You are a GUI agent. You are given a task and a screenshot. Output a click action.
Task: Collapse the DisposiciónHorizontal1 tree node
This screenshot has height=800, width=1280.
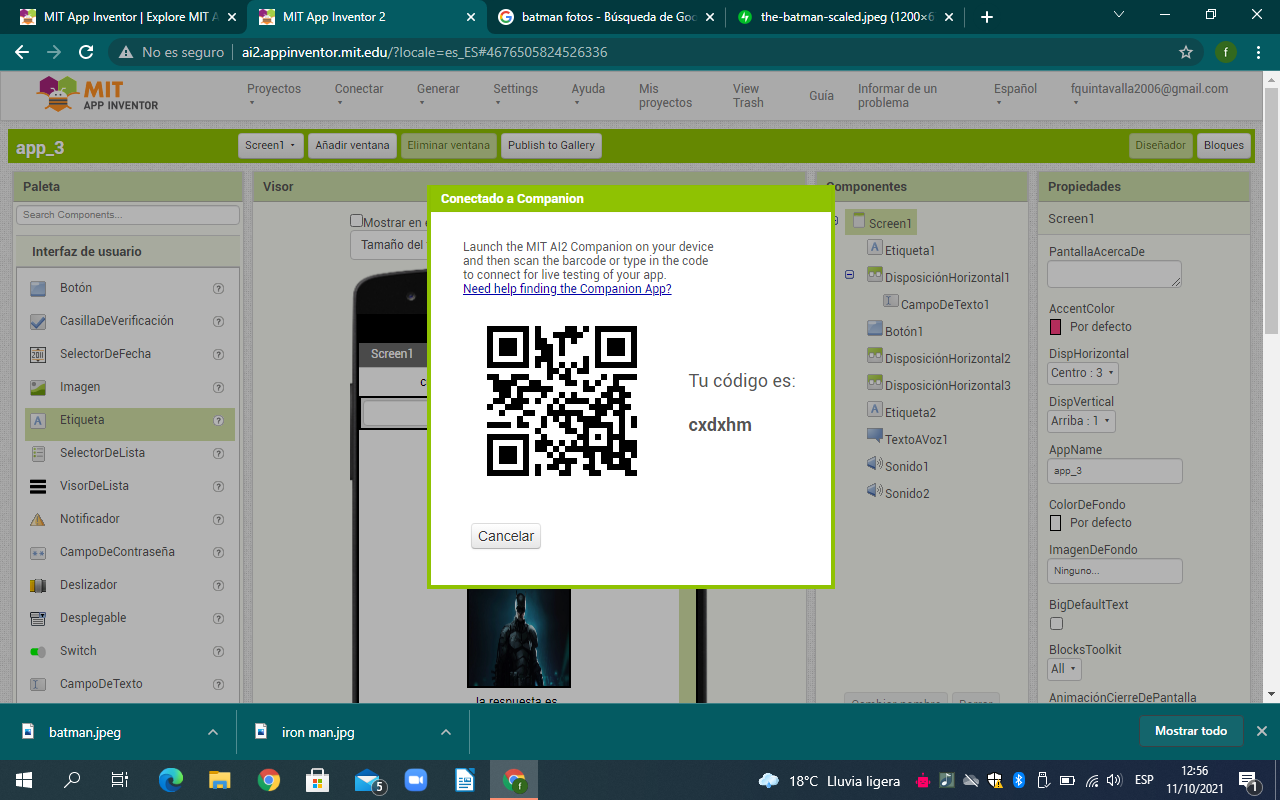pyautogui.click(x=849, y=275)
